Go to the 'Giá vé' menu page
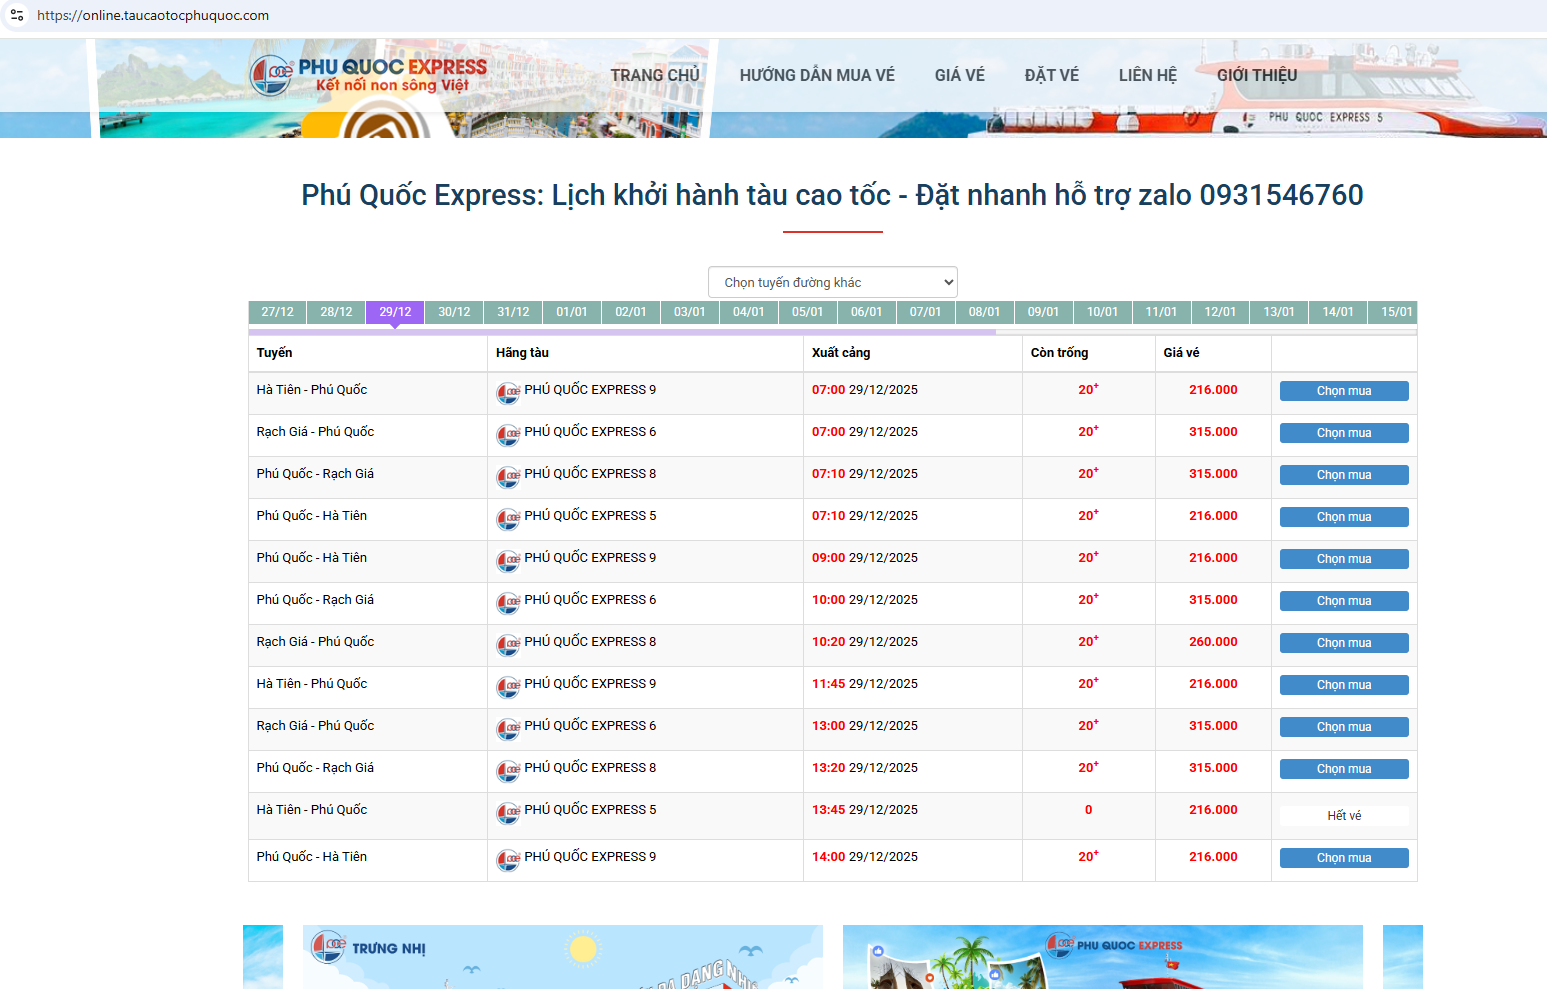The height and width of the screenshot is (989, 1547). click(959, 75)
